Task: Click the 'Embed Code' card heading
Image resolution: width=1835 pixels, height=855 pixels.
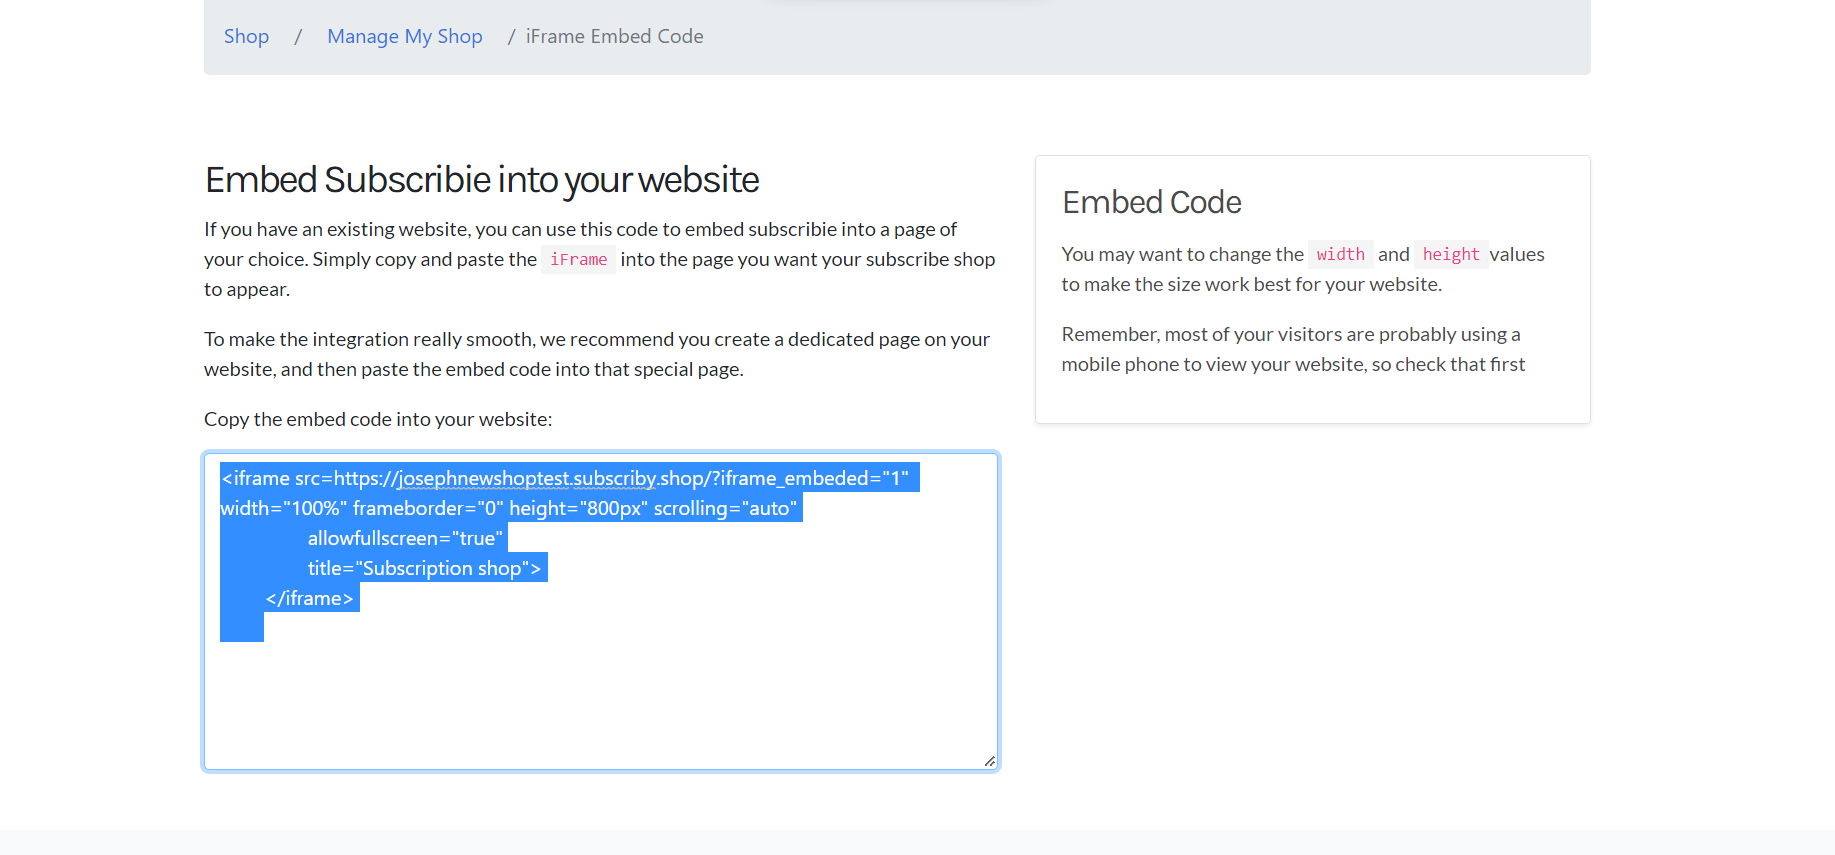Action: [x=1152, y=202]
